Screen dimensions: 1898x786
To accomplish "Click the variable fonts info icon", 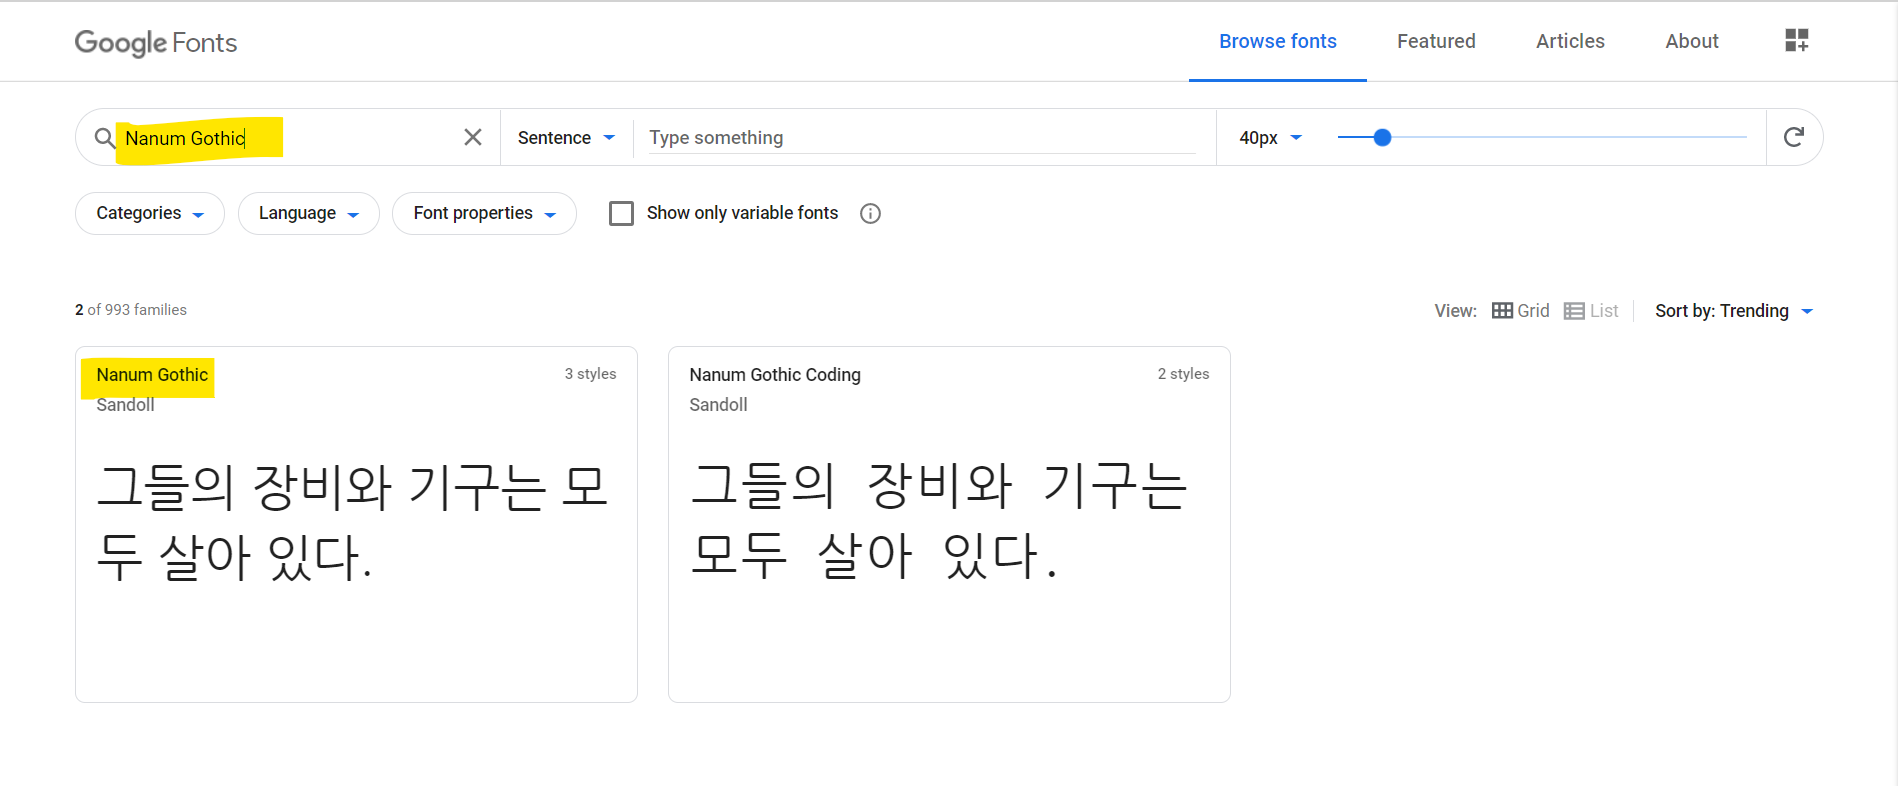I will click(x=870, y=213).
